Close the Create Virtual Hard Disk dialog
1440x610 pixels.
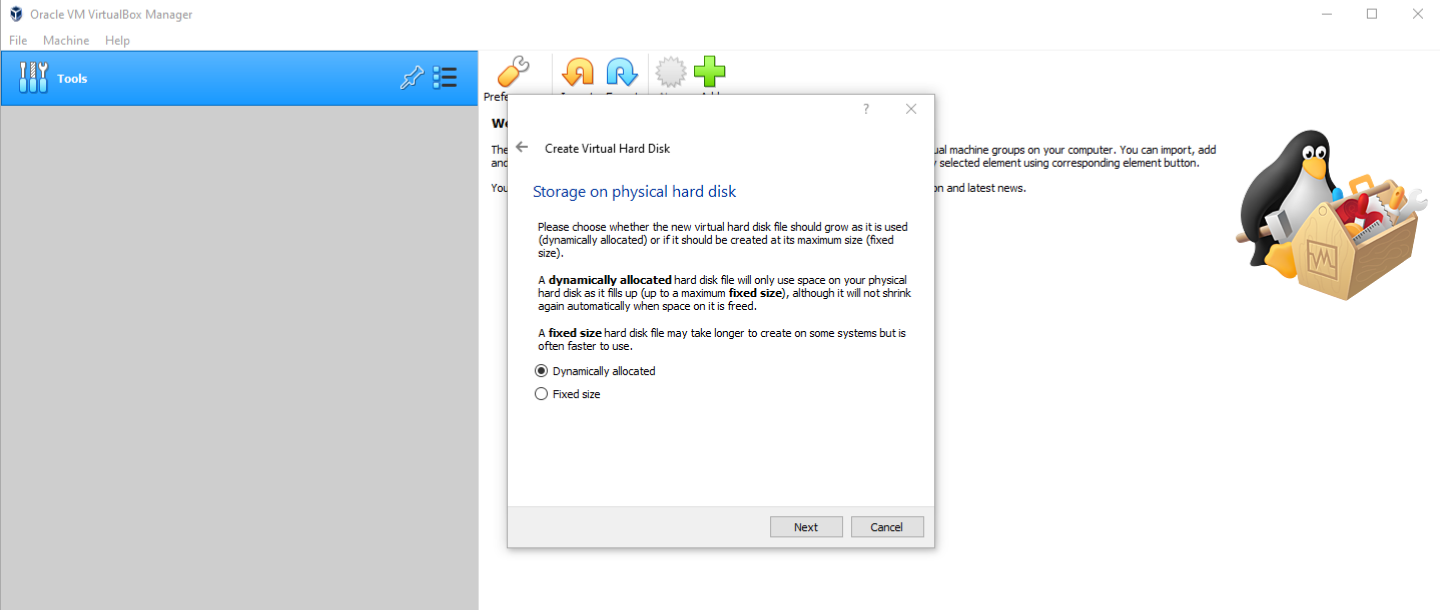911,109
